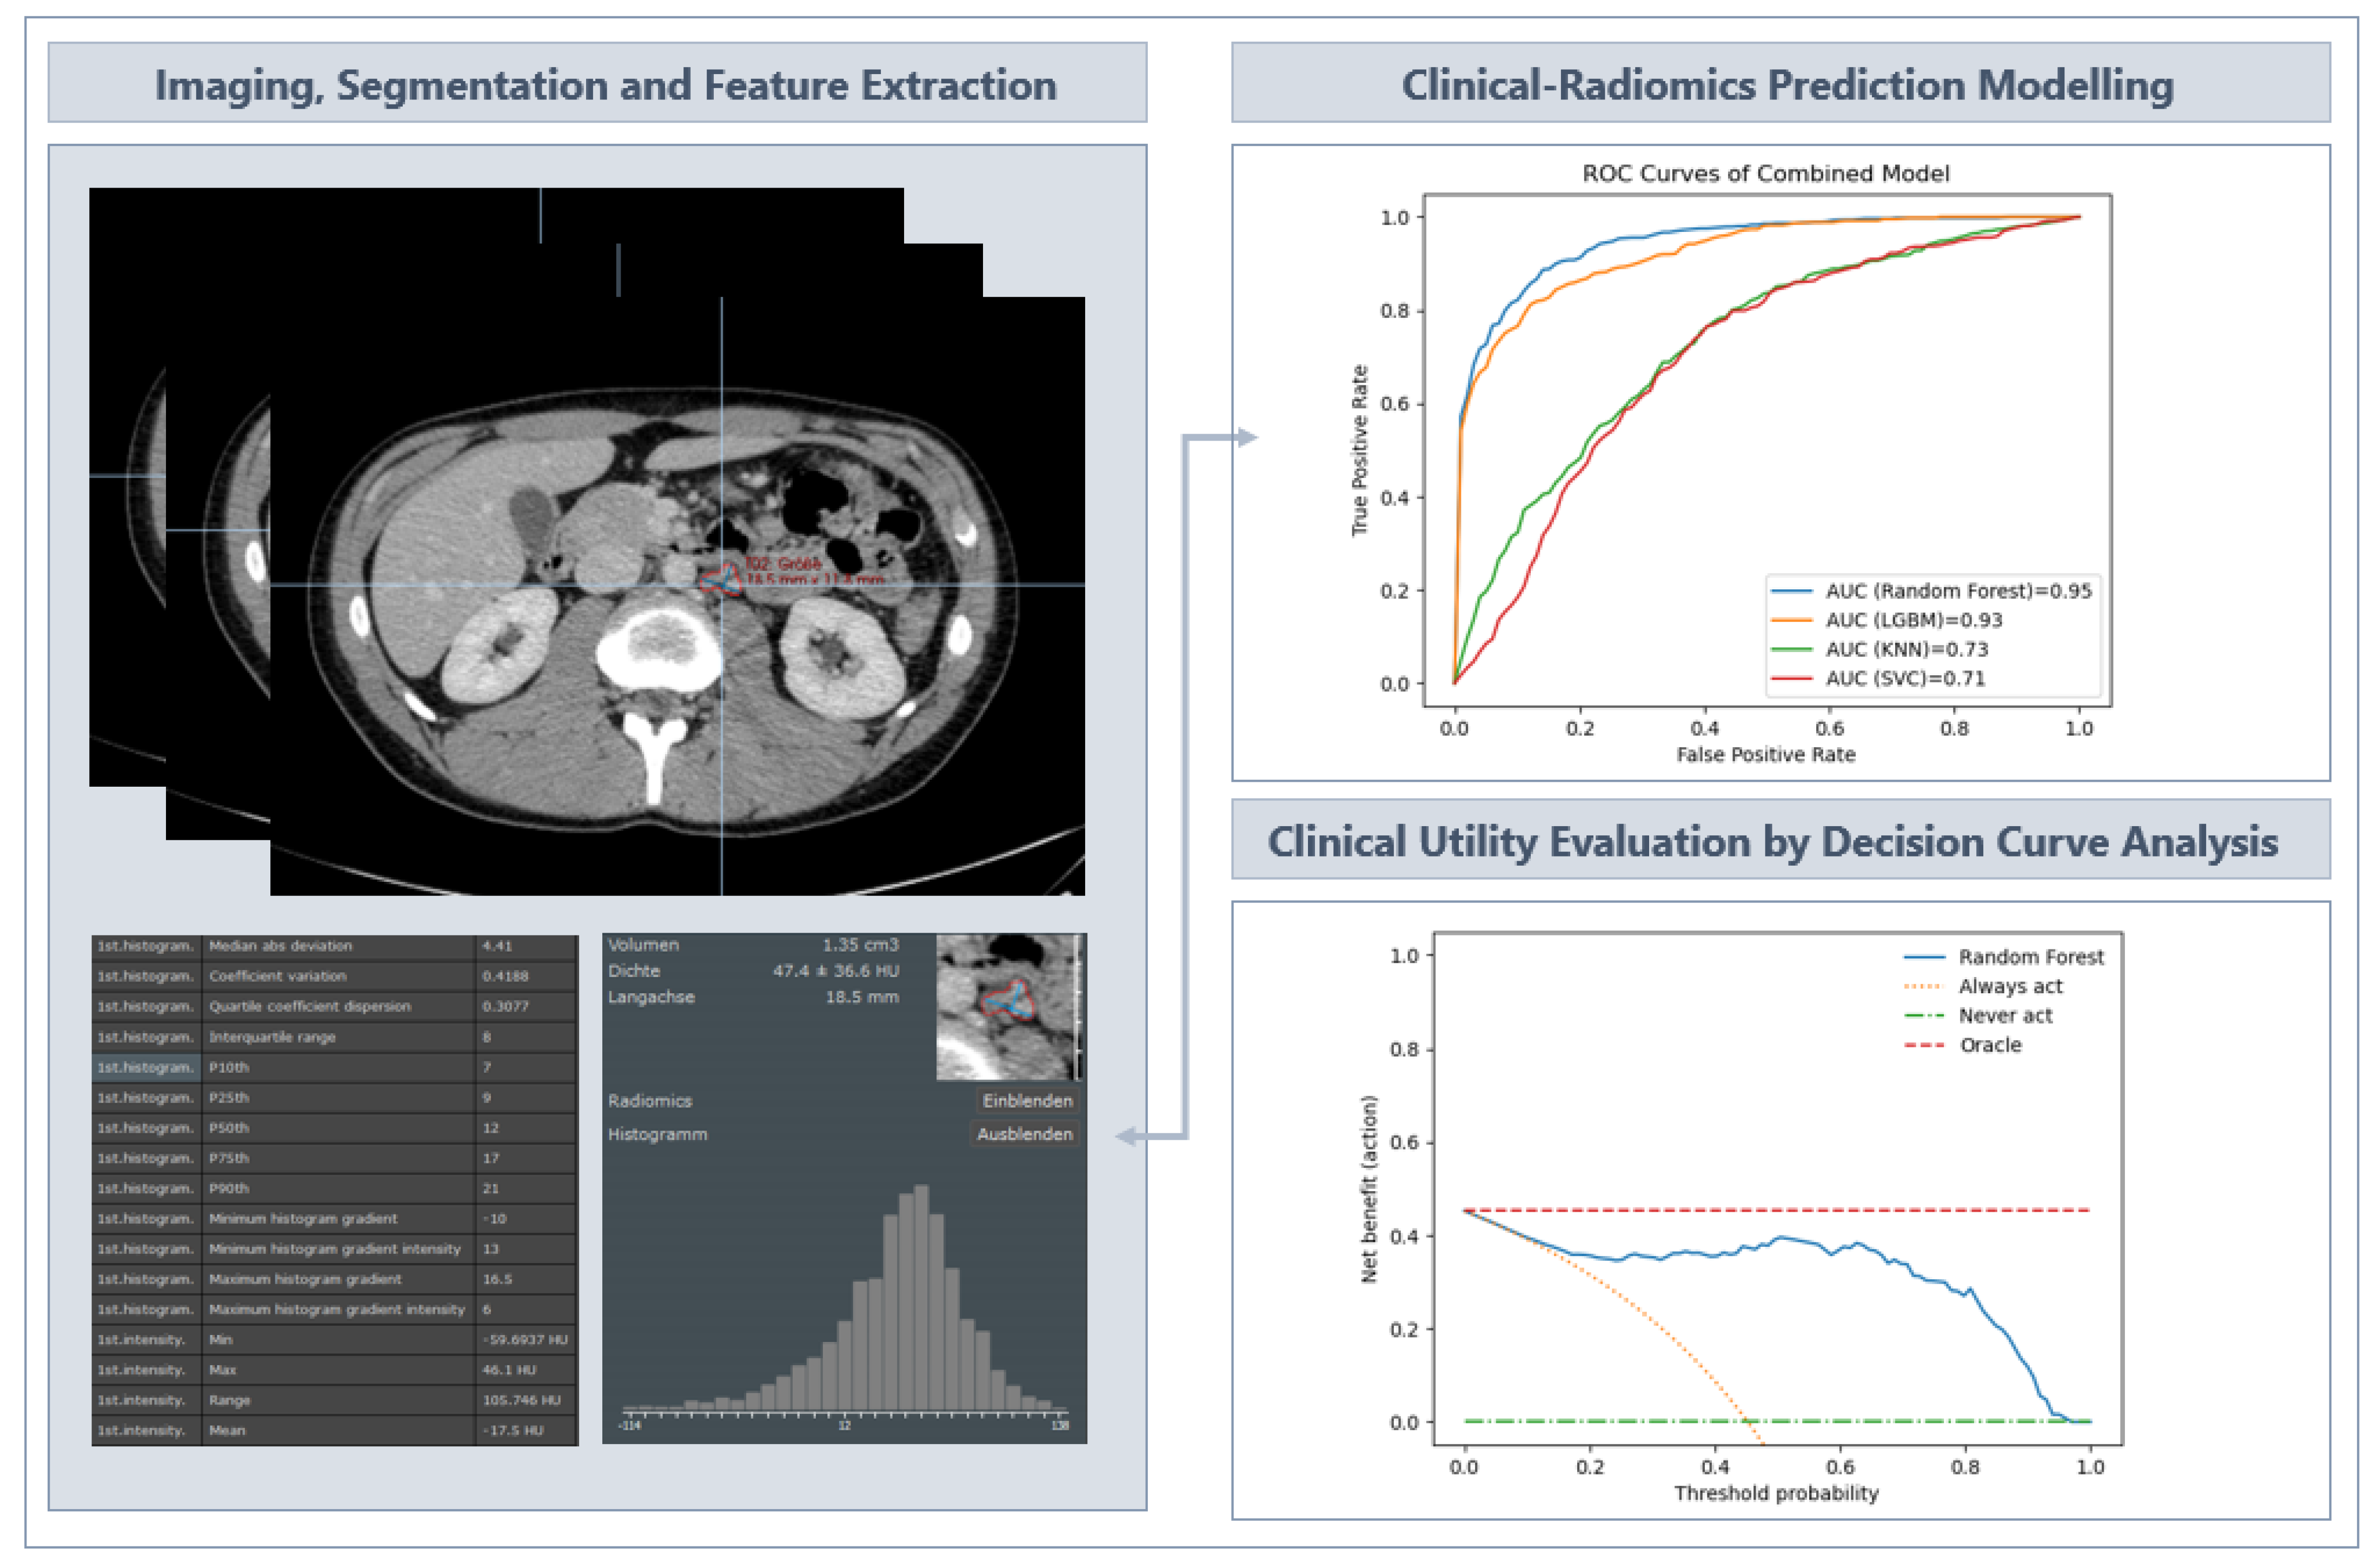Open the lesion ROI thumbnail preview

pos(1008,1007)
